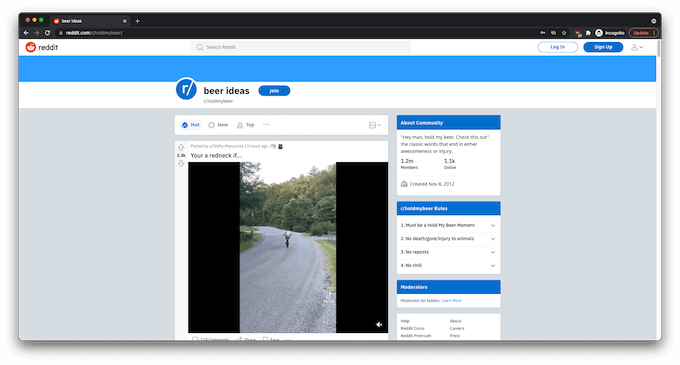Join the beer ideas community
The height and width of the screenshot is (365, 680).
(x=274, y=91)
